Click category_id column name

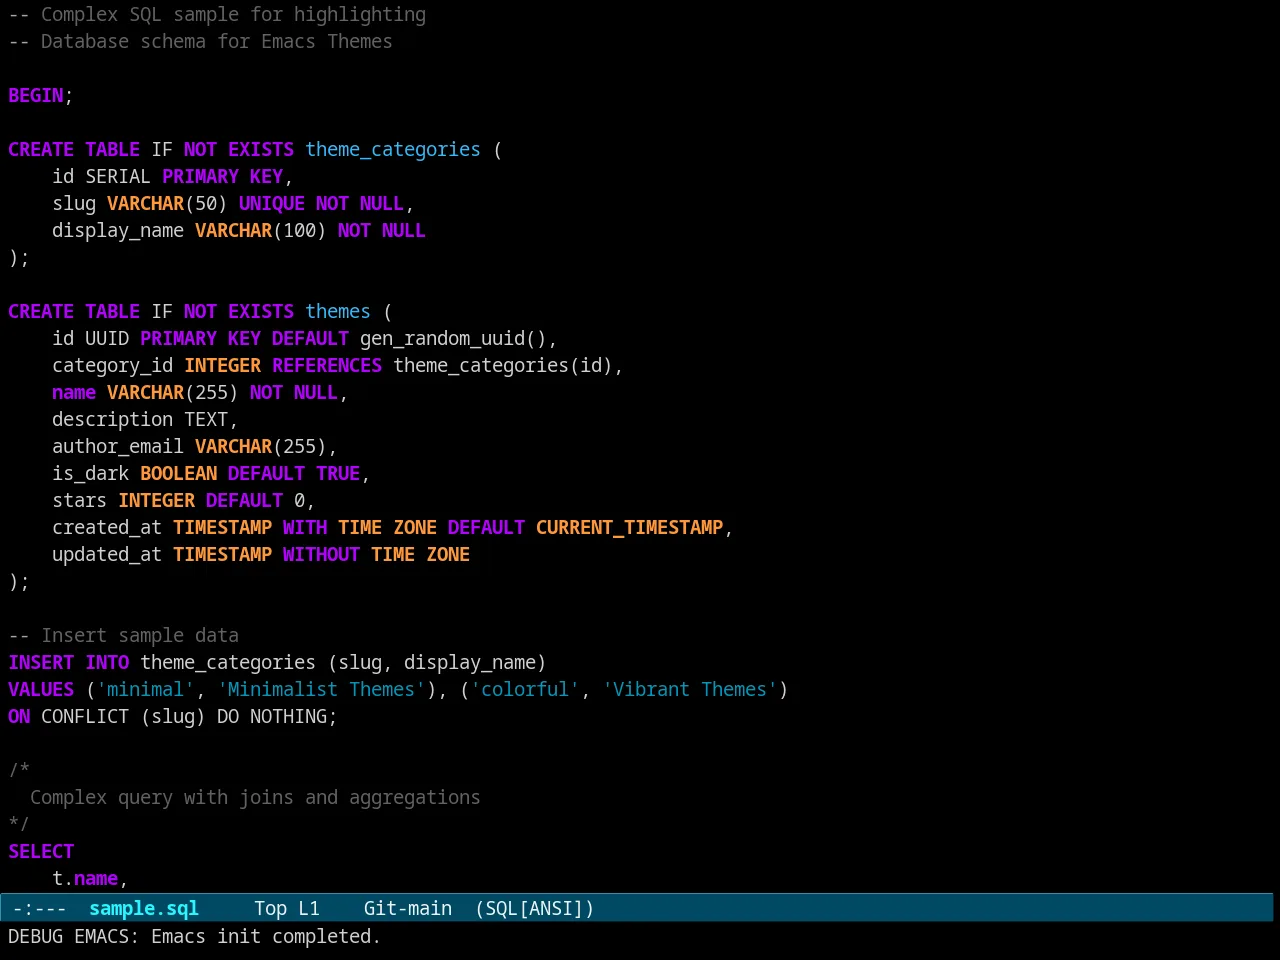(112, 365)
